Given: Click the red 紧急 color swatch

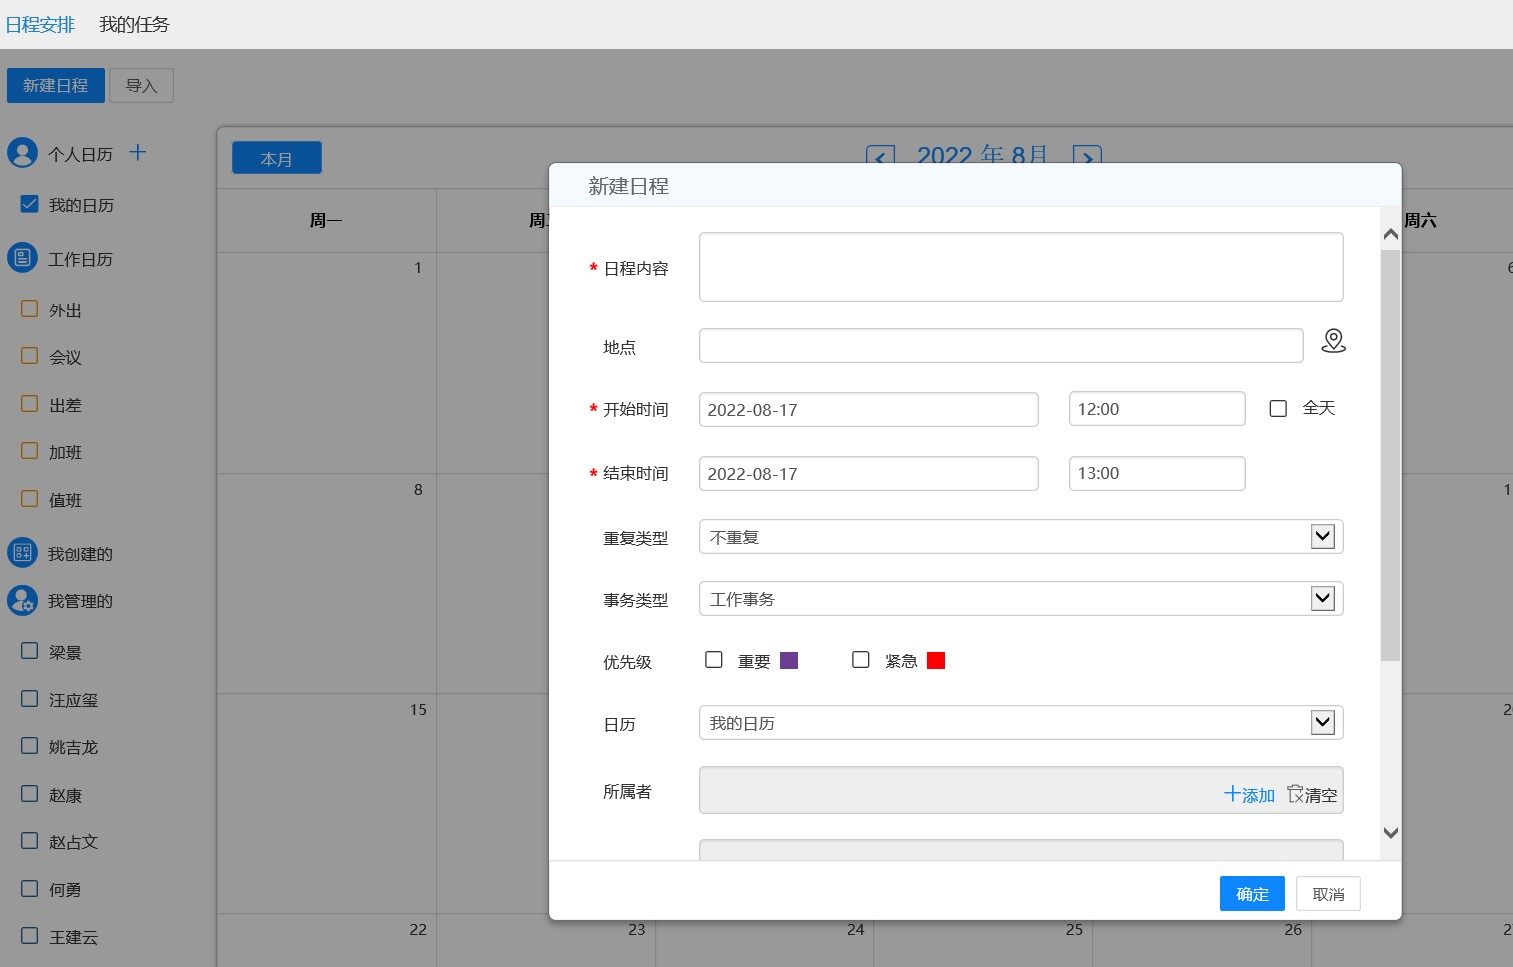Looking at the screenshot, I should pos(936,661).
